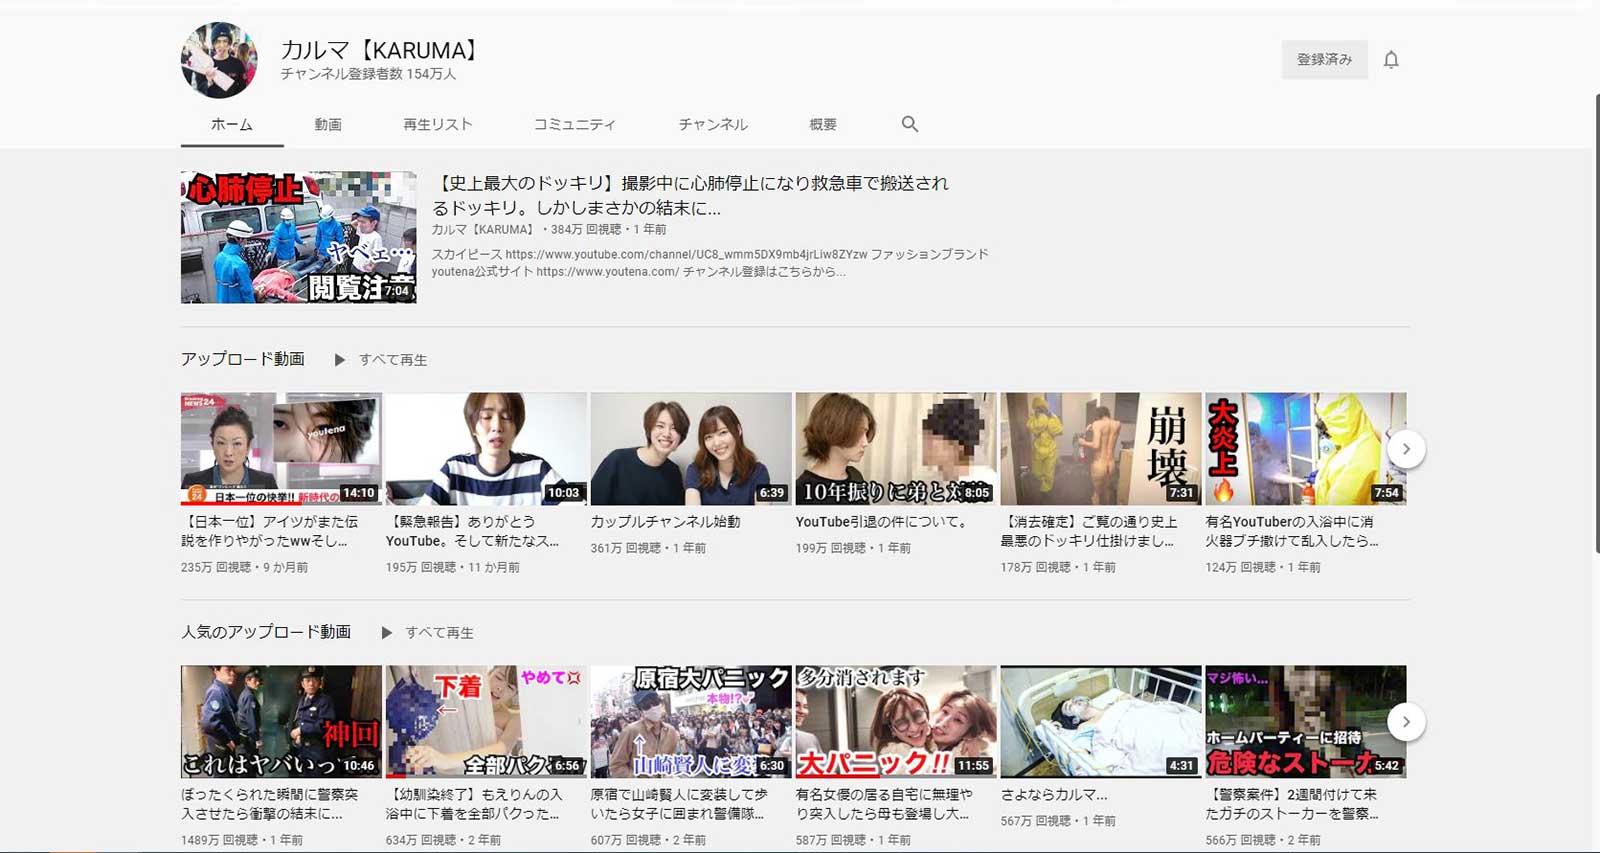Click title ぼったくられた瞬間に警察突入
The image size is (1600, 853).
pos(270,804)
